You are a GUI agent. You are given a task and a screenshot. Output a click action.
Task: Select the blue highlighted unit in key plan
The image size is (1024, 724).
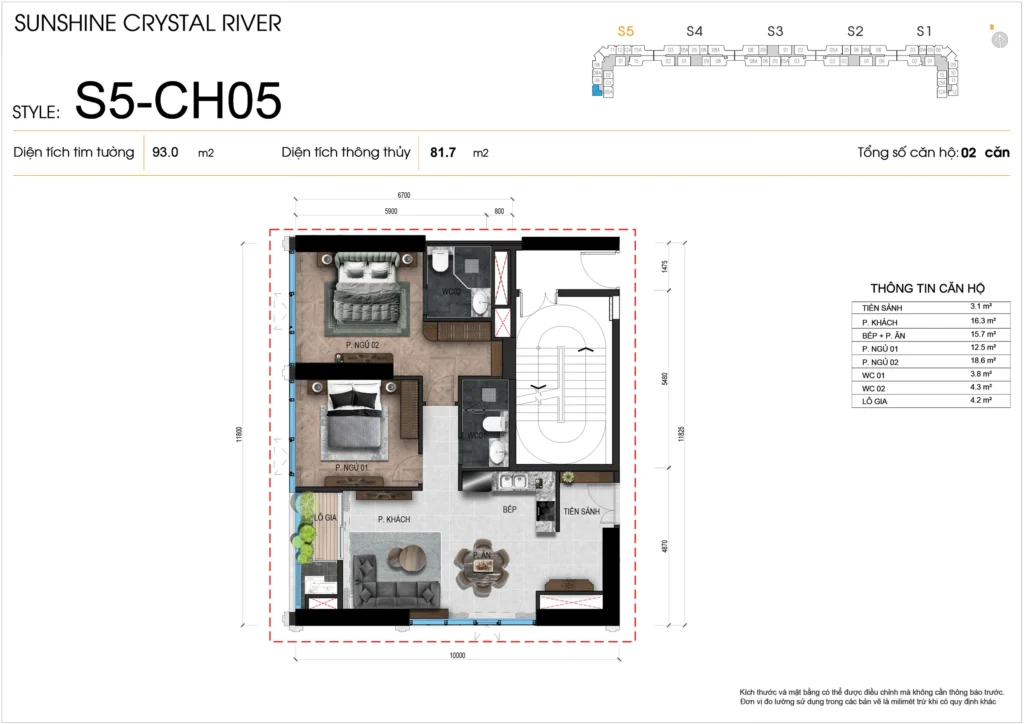597,90
